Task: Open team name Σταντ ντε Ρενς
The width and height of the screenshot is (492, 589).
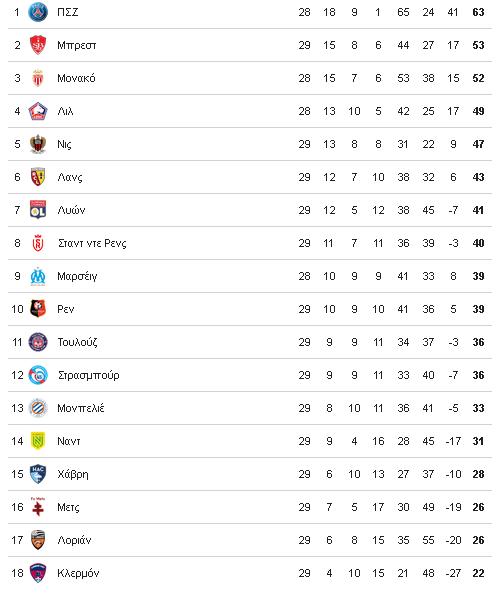Action: (x=92, y=243)
